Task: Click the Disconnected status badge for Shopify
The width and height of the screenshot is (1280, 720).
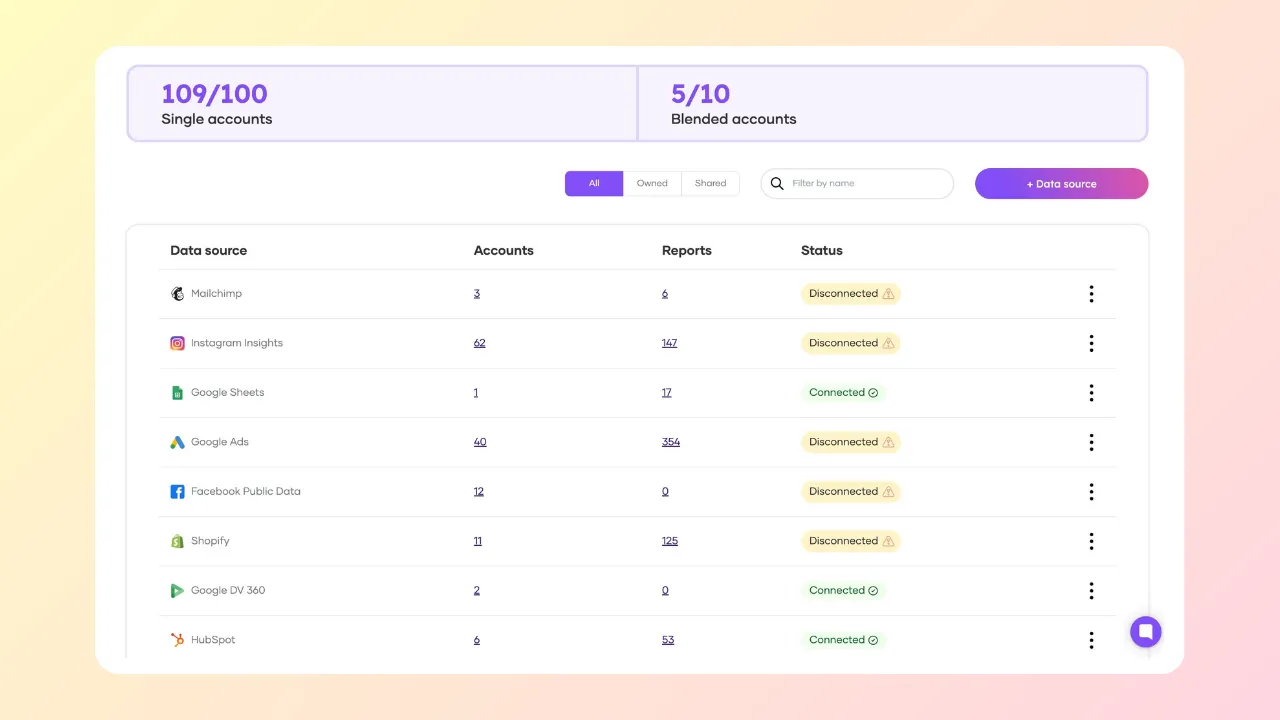Action: [851, 541]
